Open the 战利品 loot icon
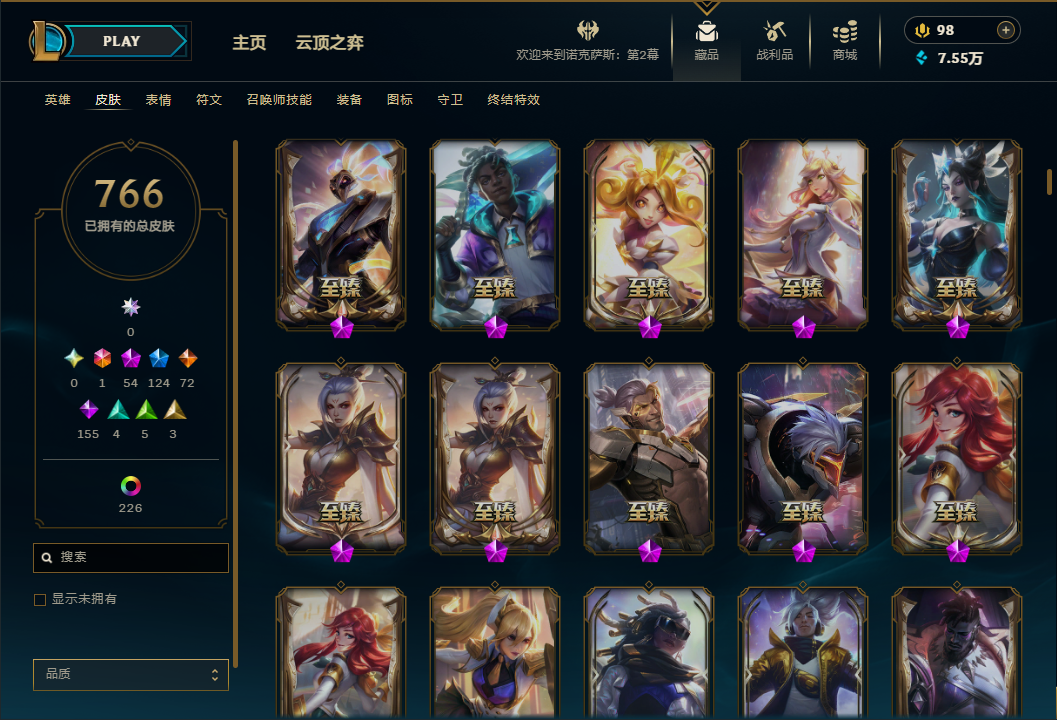This screenshot has height=720, width=1057. (x=775, y=31)
